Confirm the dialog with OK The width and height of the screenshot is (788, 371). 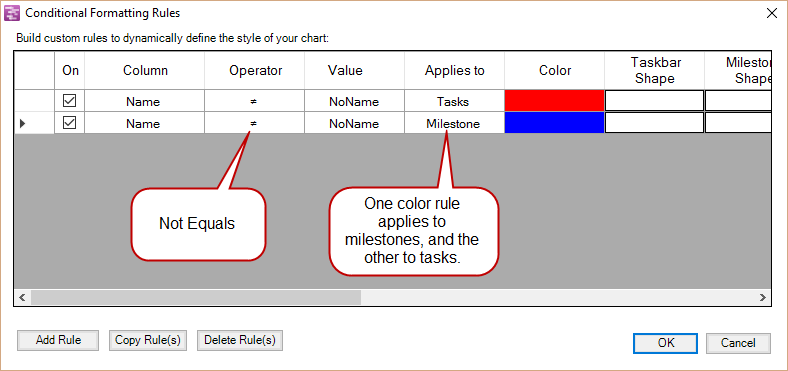(x=665, y=343)
